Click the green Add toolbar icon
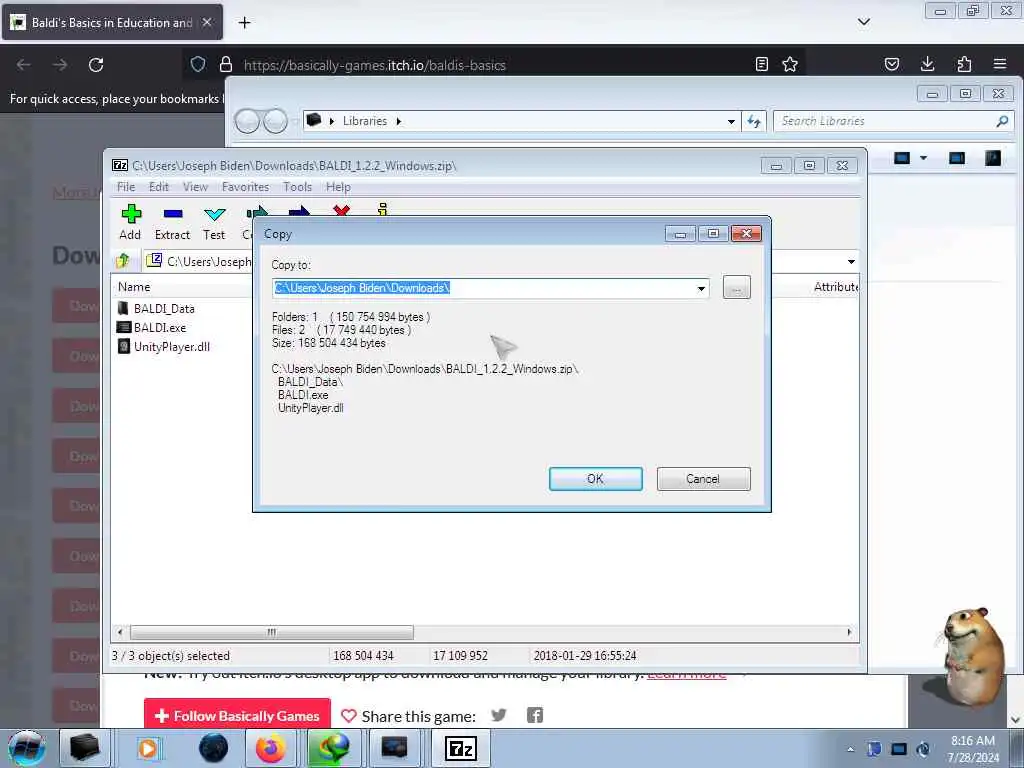The image size is (1024, 768). pos(131,214)
